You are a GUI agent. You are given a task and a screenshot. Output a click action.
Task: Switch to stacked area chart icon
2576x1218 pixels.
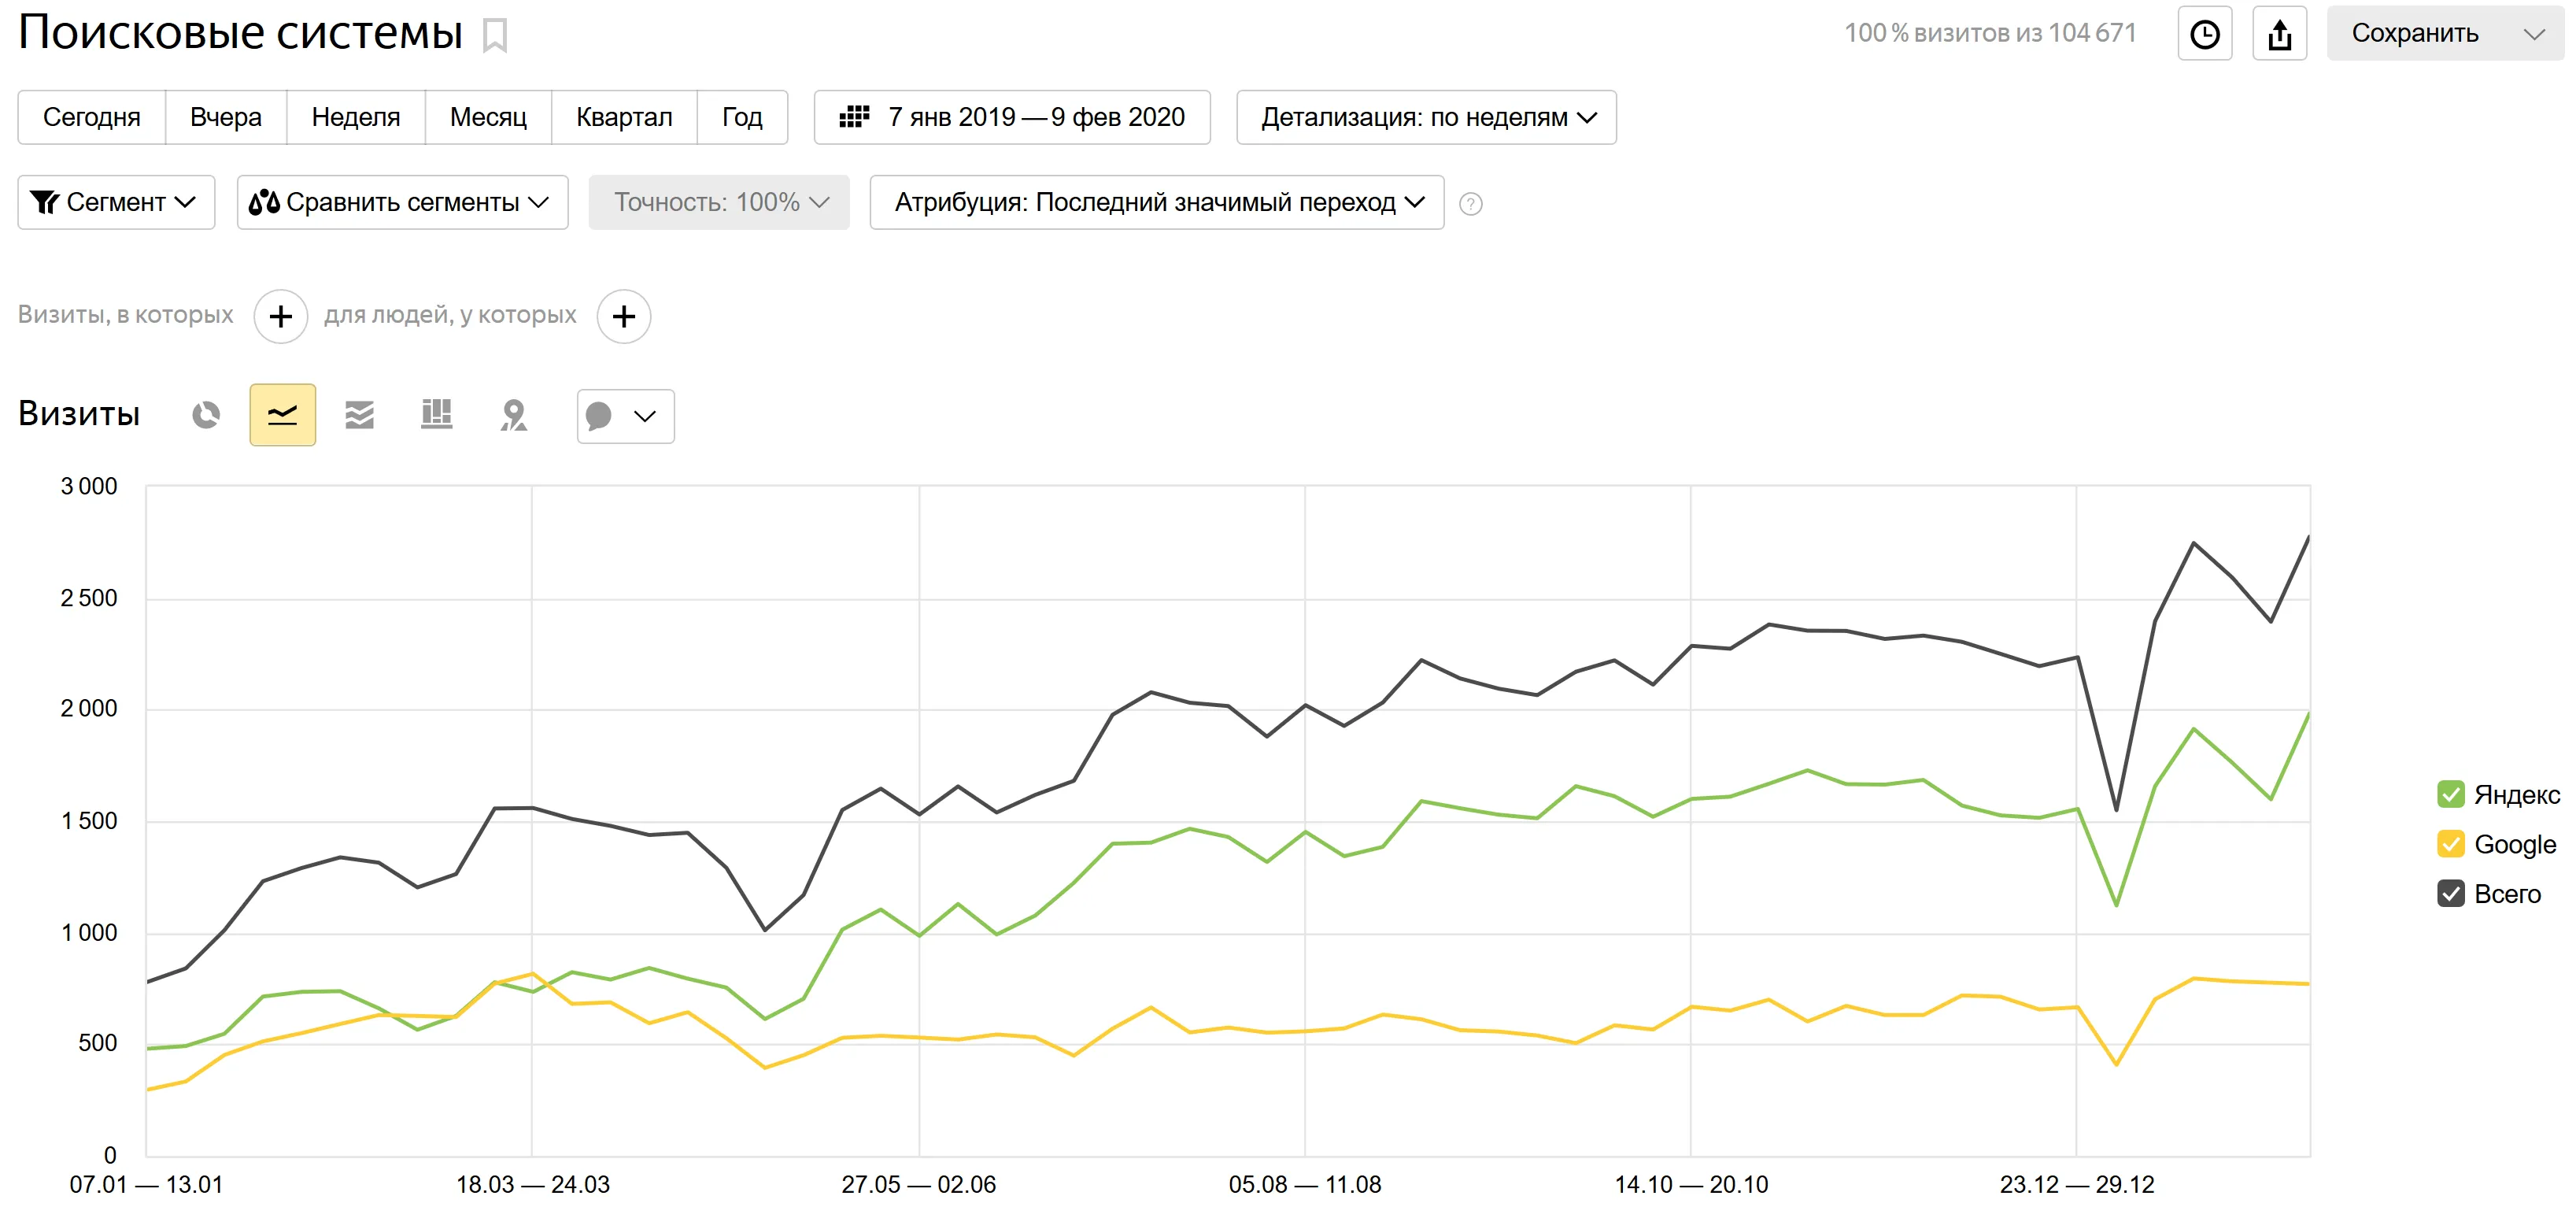pyautogui.click(x=359, y=414)
